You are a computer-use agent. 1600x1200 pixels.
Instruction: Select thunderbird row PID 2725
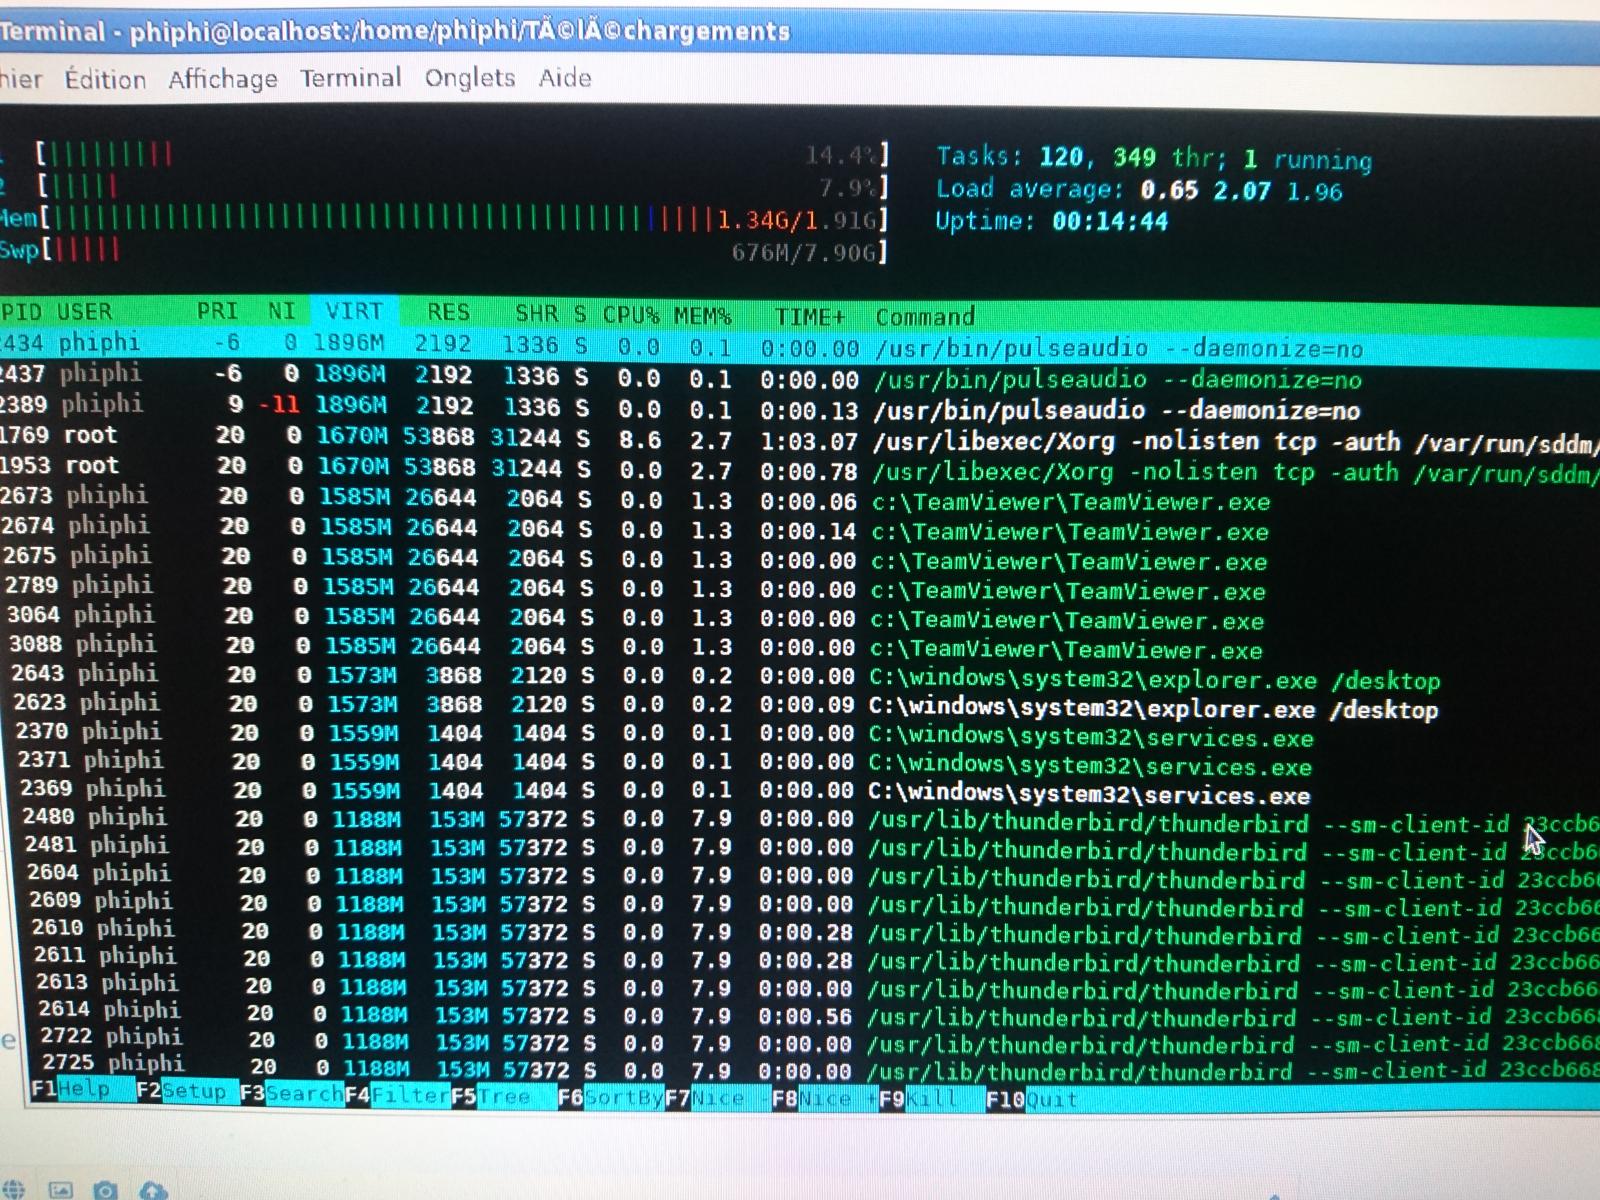(x=800, y=1068)
